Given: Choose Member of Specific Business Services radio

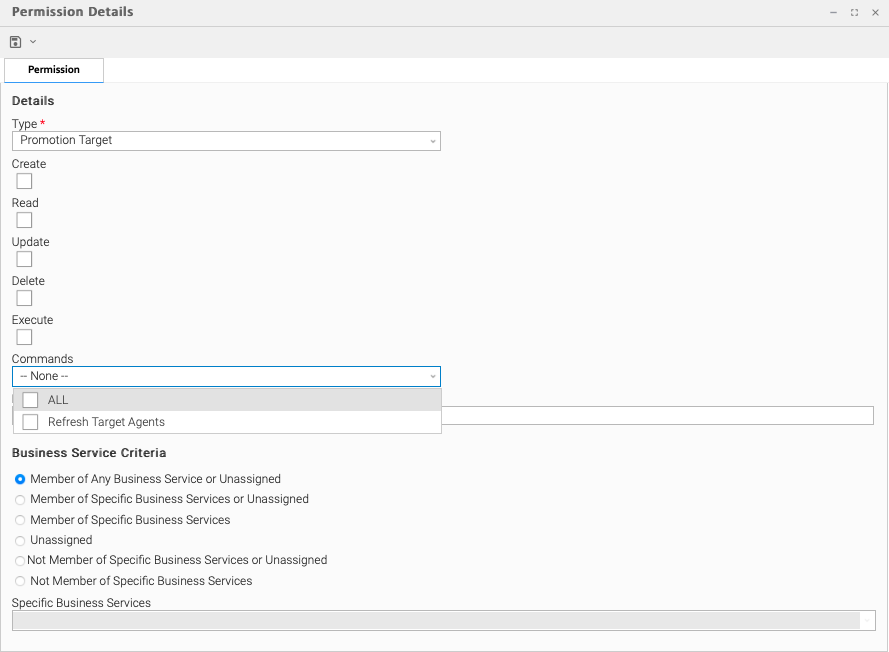Looking at the screenshot, I should tap(20, 520).
